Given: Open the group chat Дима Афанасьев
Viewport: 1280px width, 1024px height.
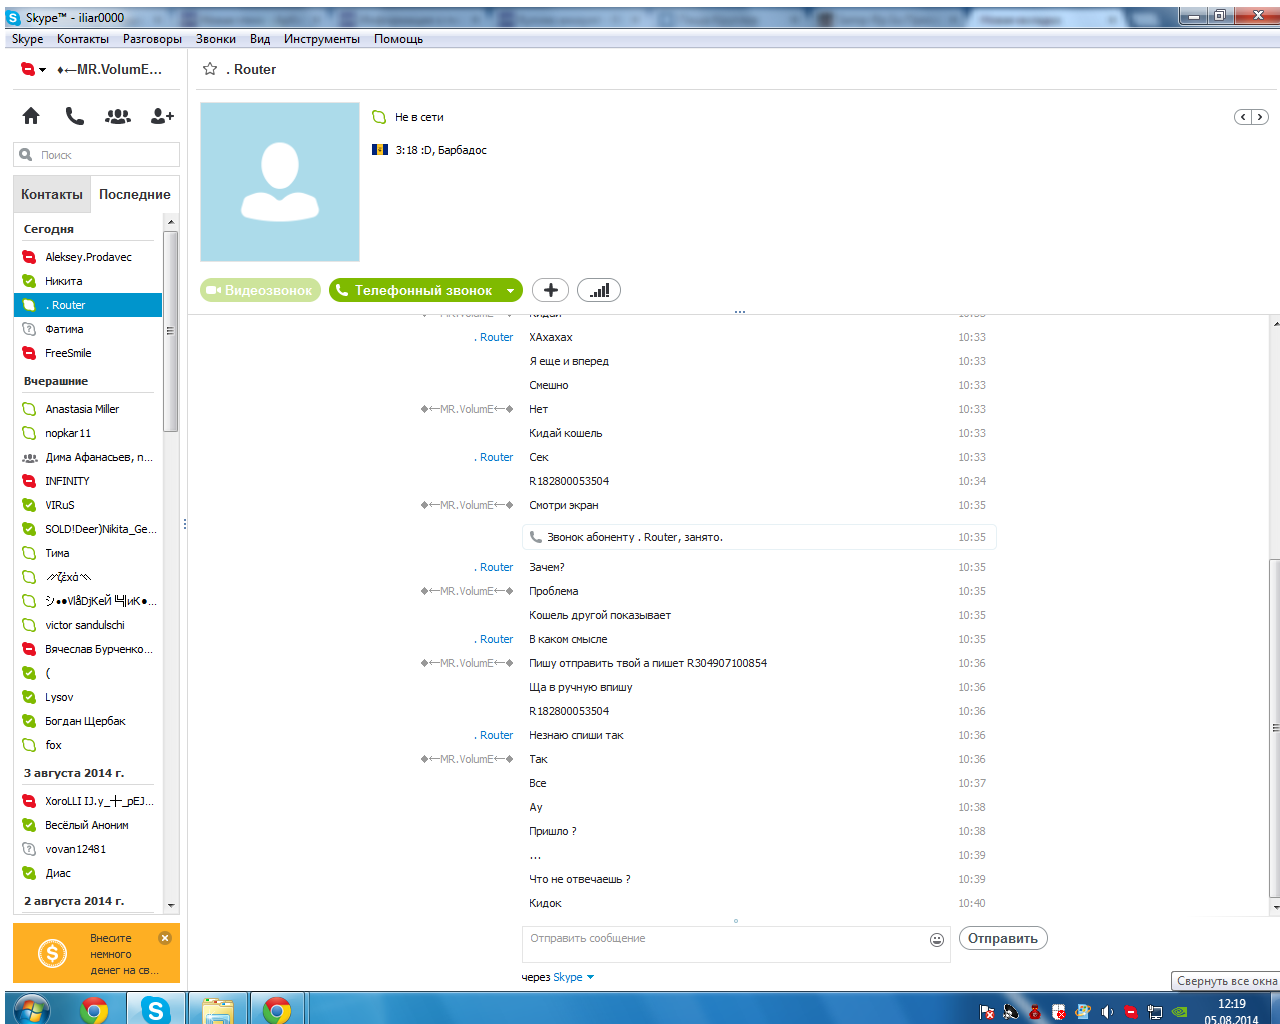Looking at the screenshot, I should point(88,457).
